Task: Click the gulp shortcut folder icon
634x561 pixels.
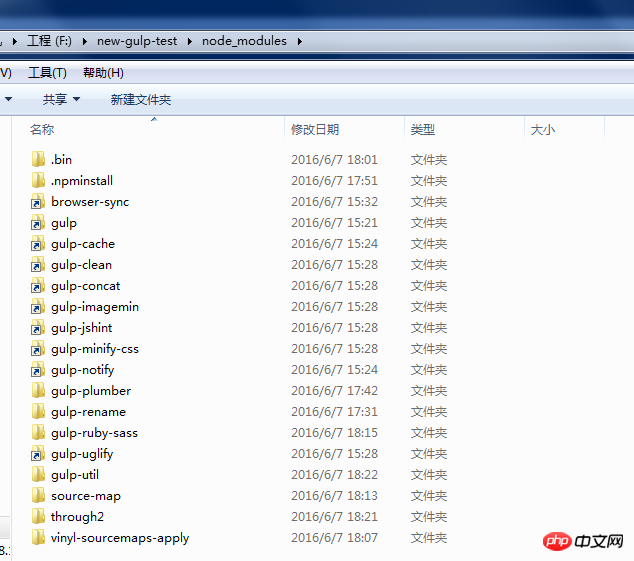Action: 38,222
